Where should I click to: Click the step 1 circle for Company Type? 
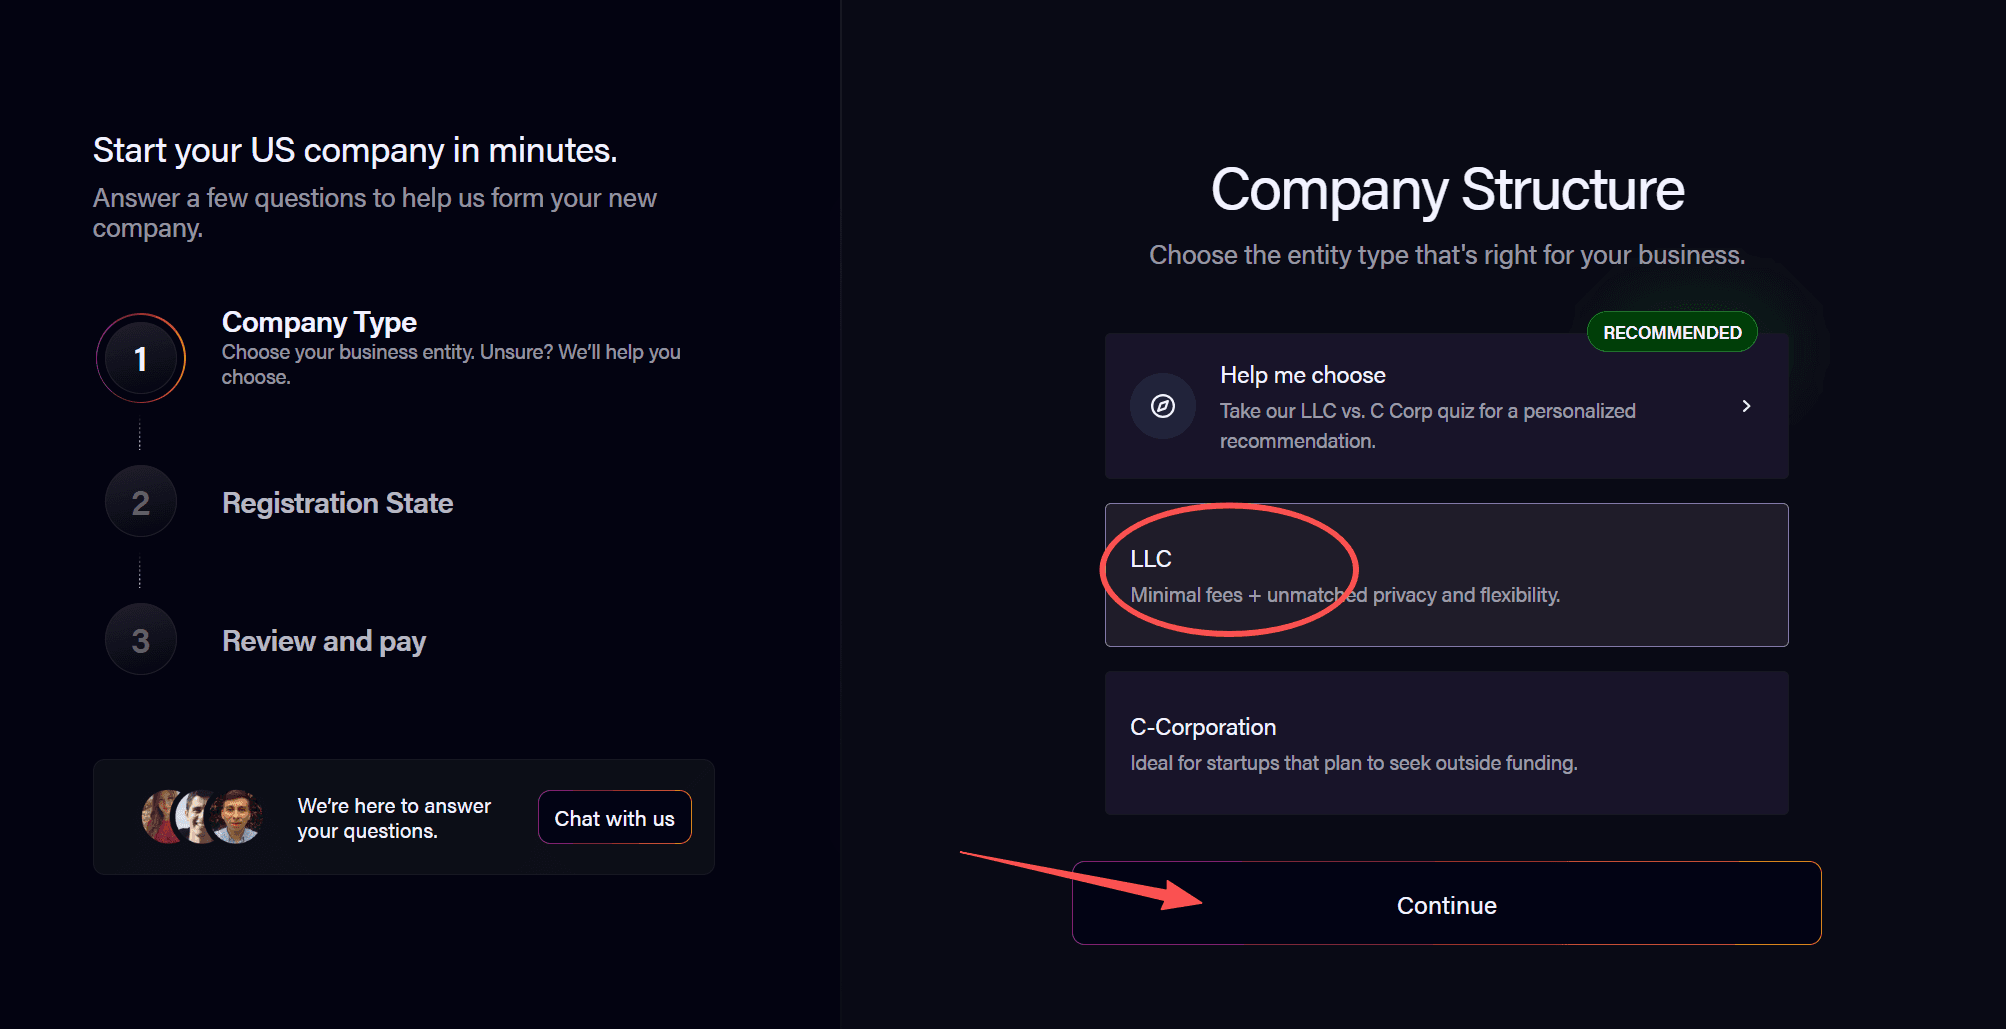[x=141, y=358]
